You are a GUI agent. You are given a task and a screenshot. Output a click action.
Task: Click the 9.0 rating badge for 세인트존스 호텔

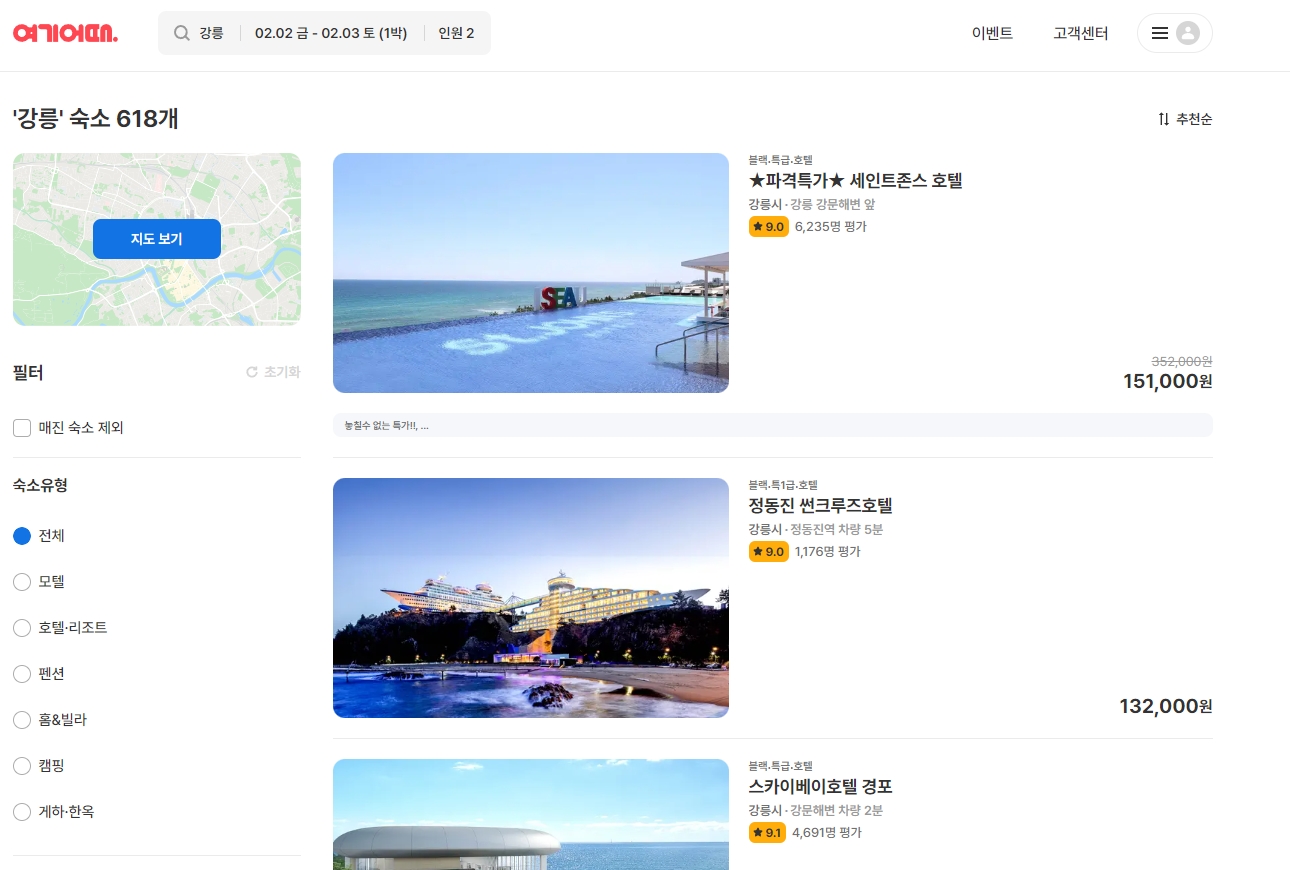(x=769, y=227)
